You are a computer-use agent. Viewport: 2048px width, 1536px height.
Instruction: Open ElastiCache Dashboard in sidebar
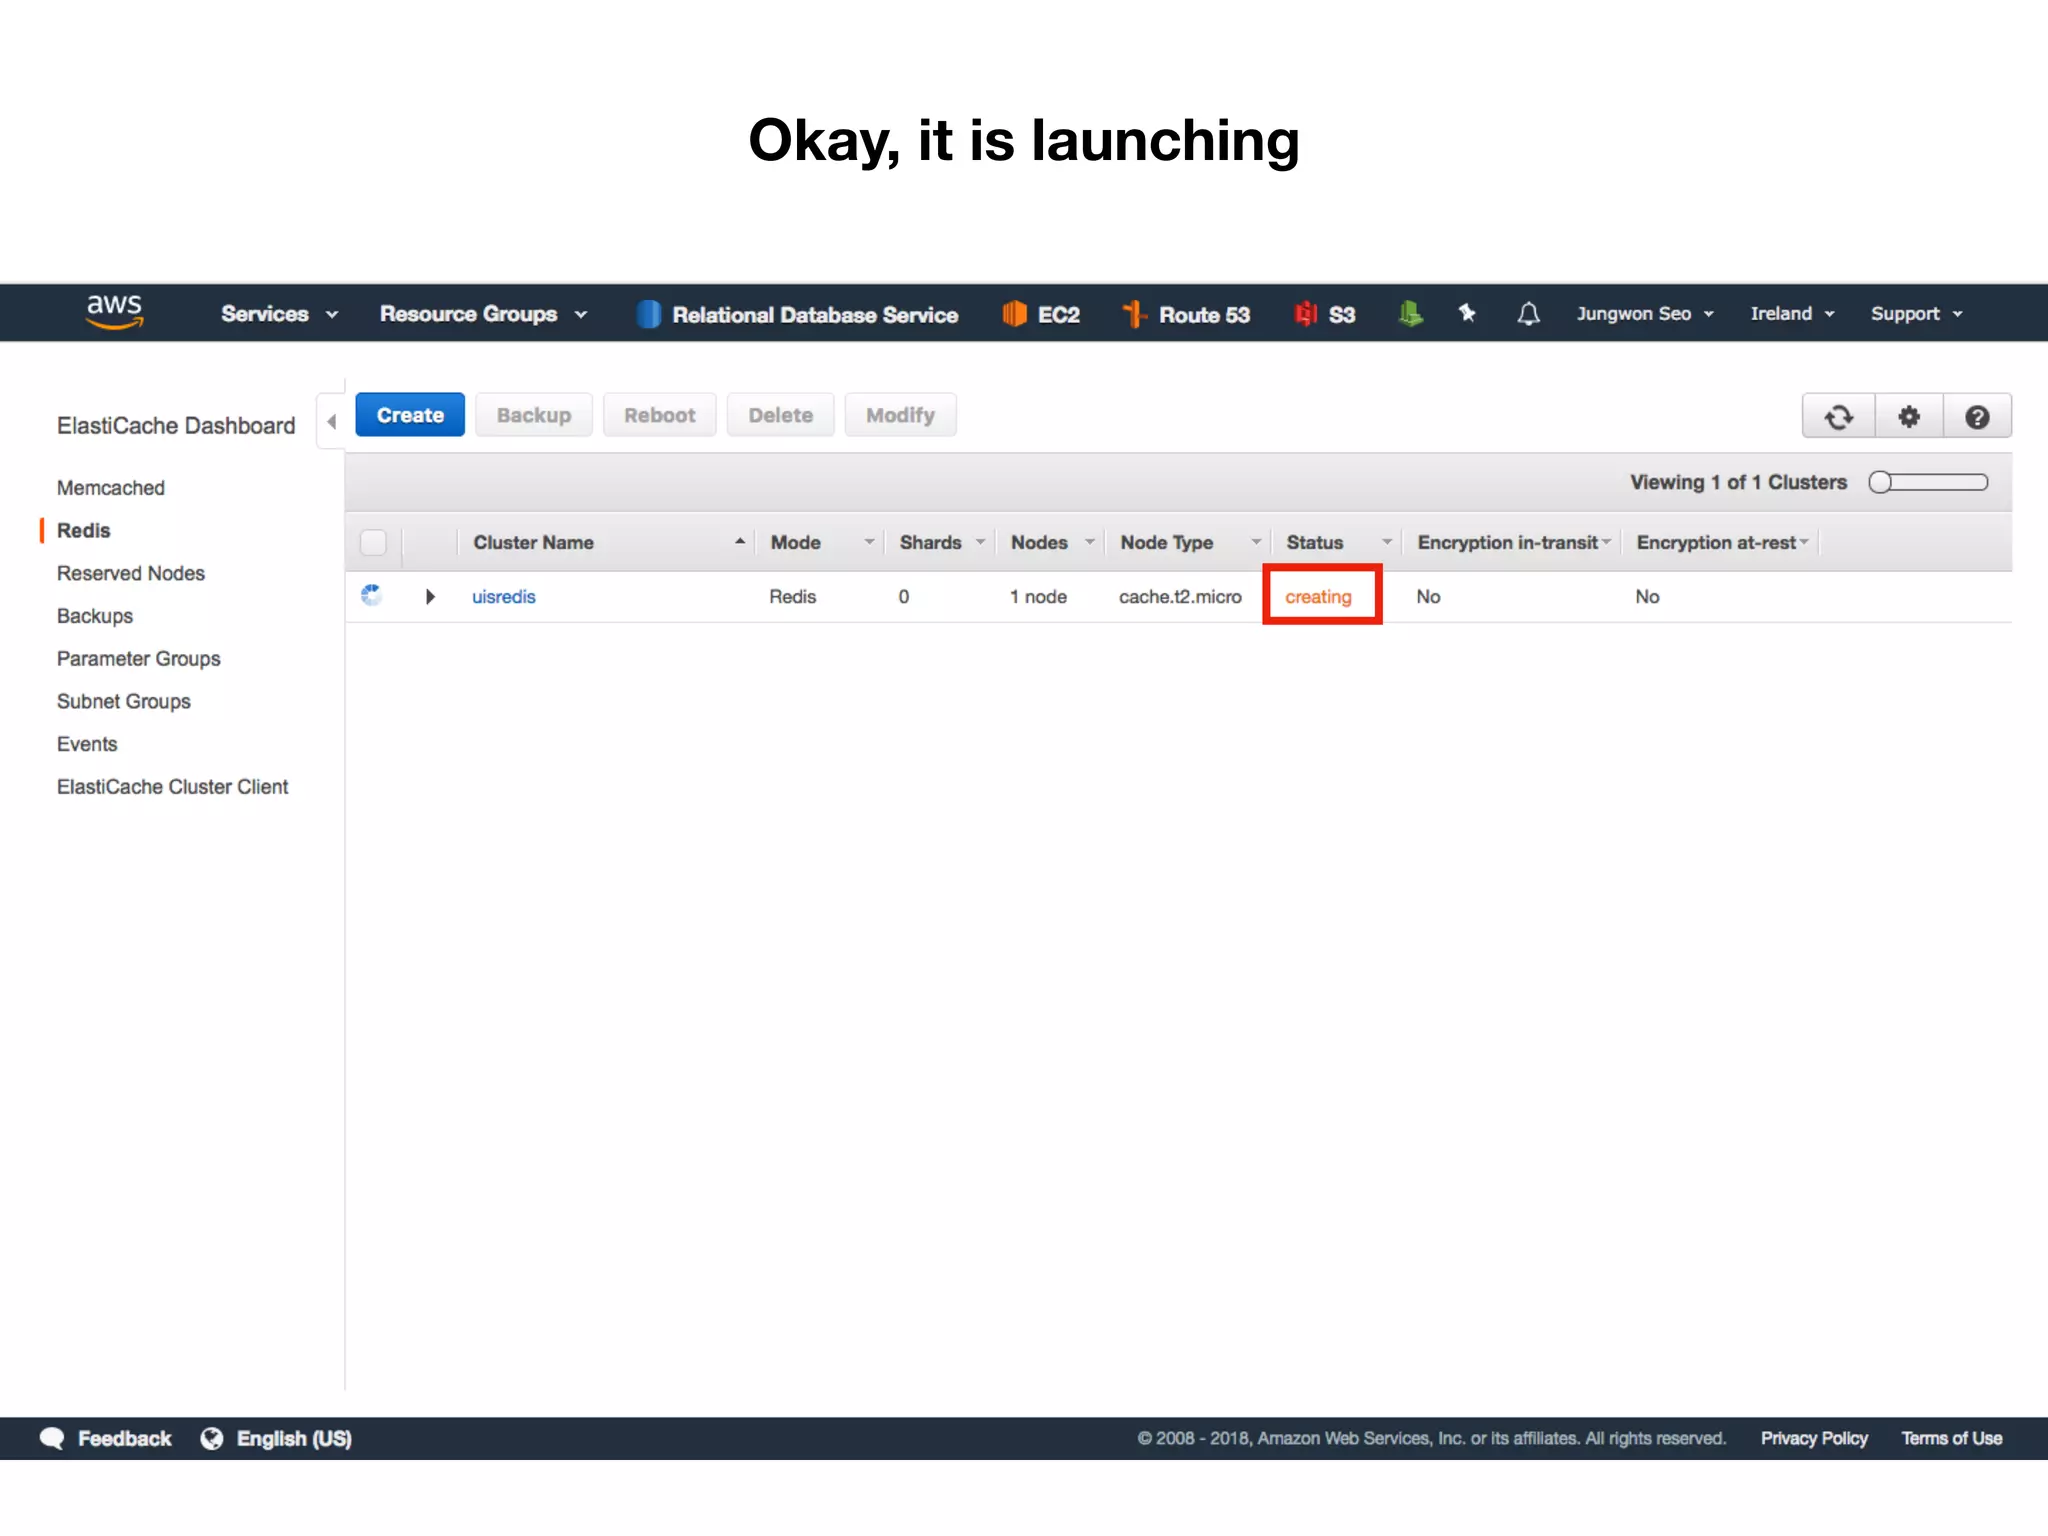[x=176, y=426]
